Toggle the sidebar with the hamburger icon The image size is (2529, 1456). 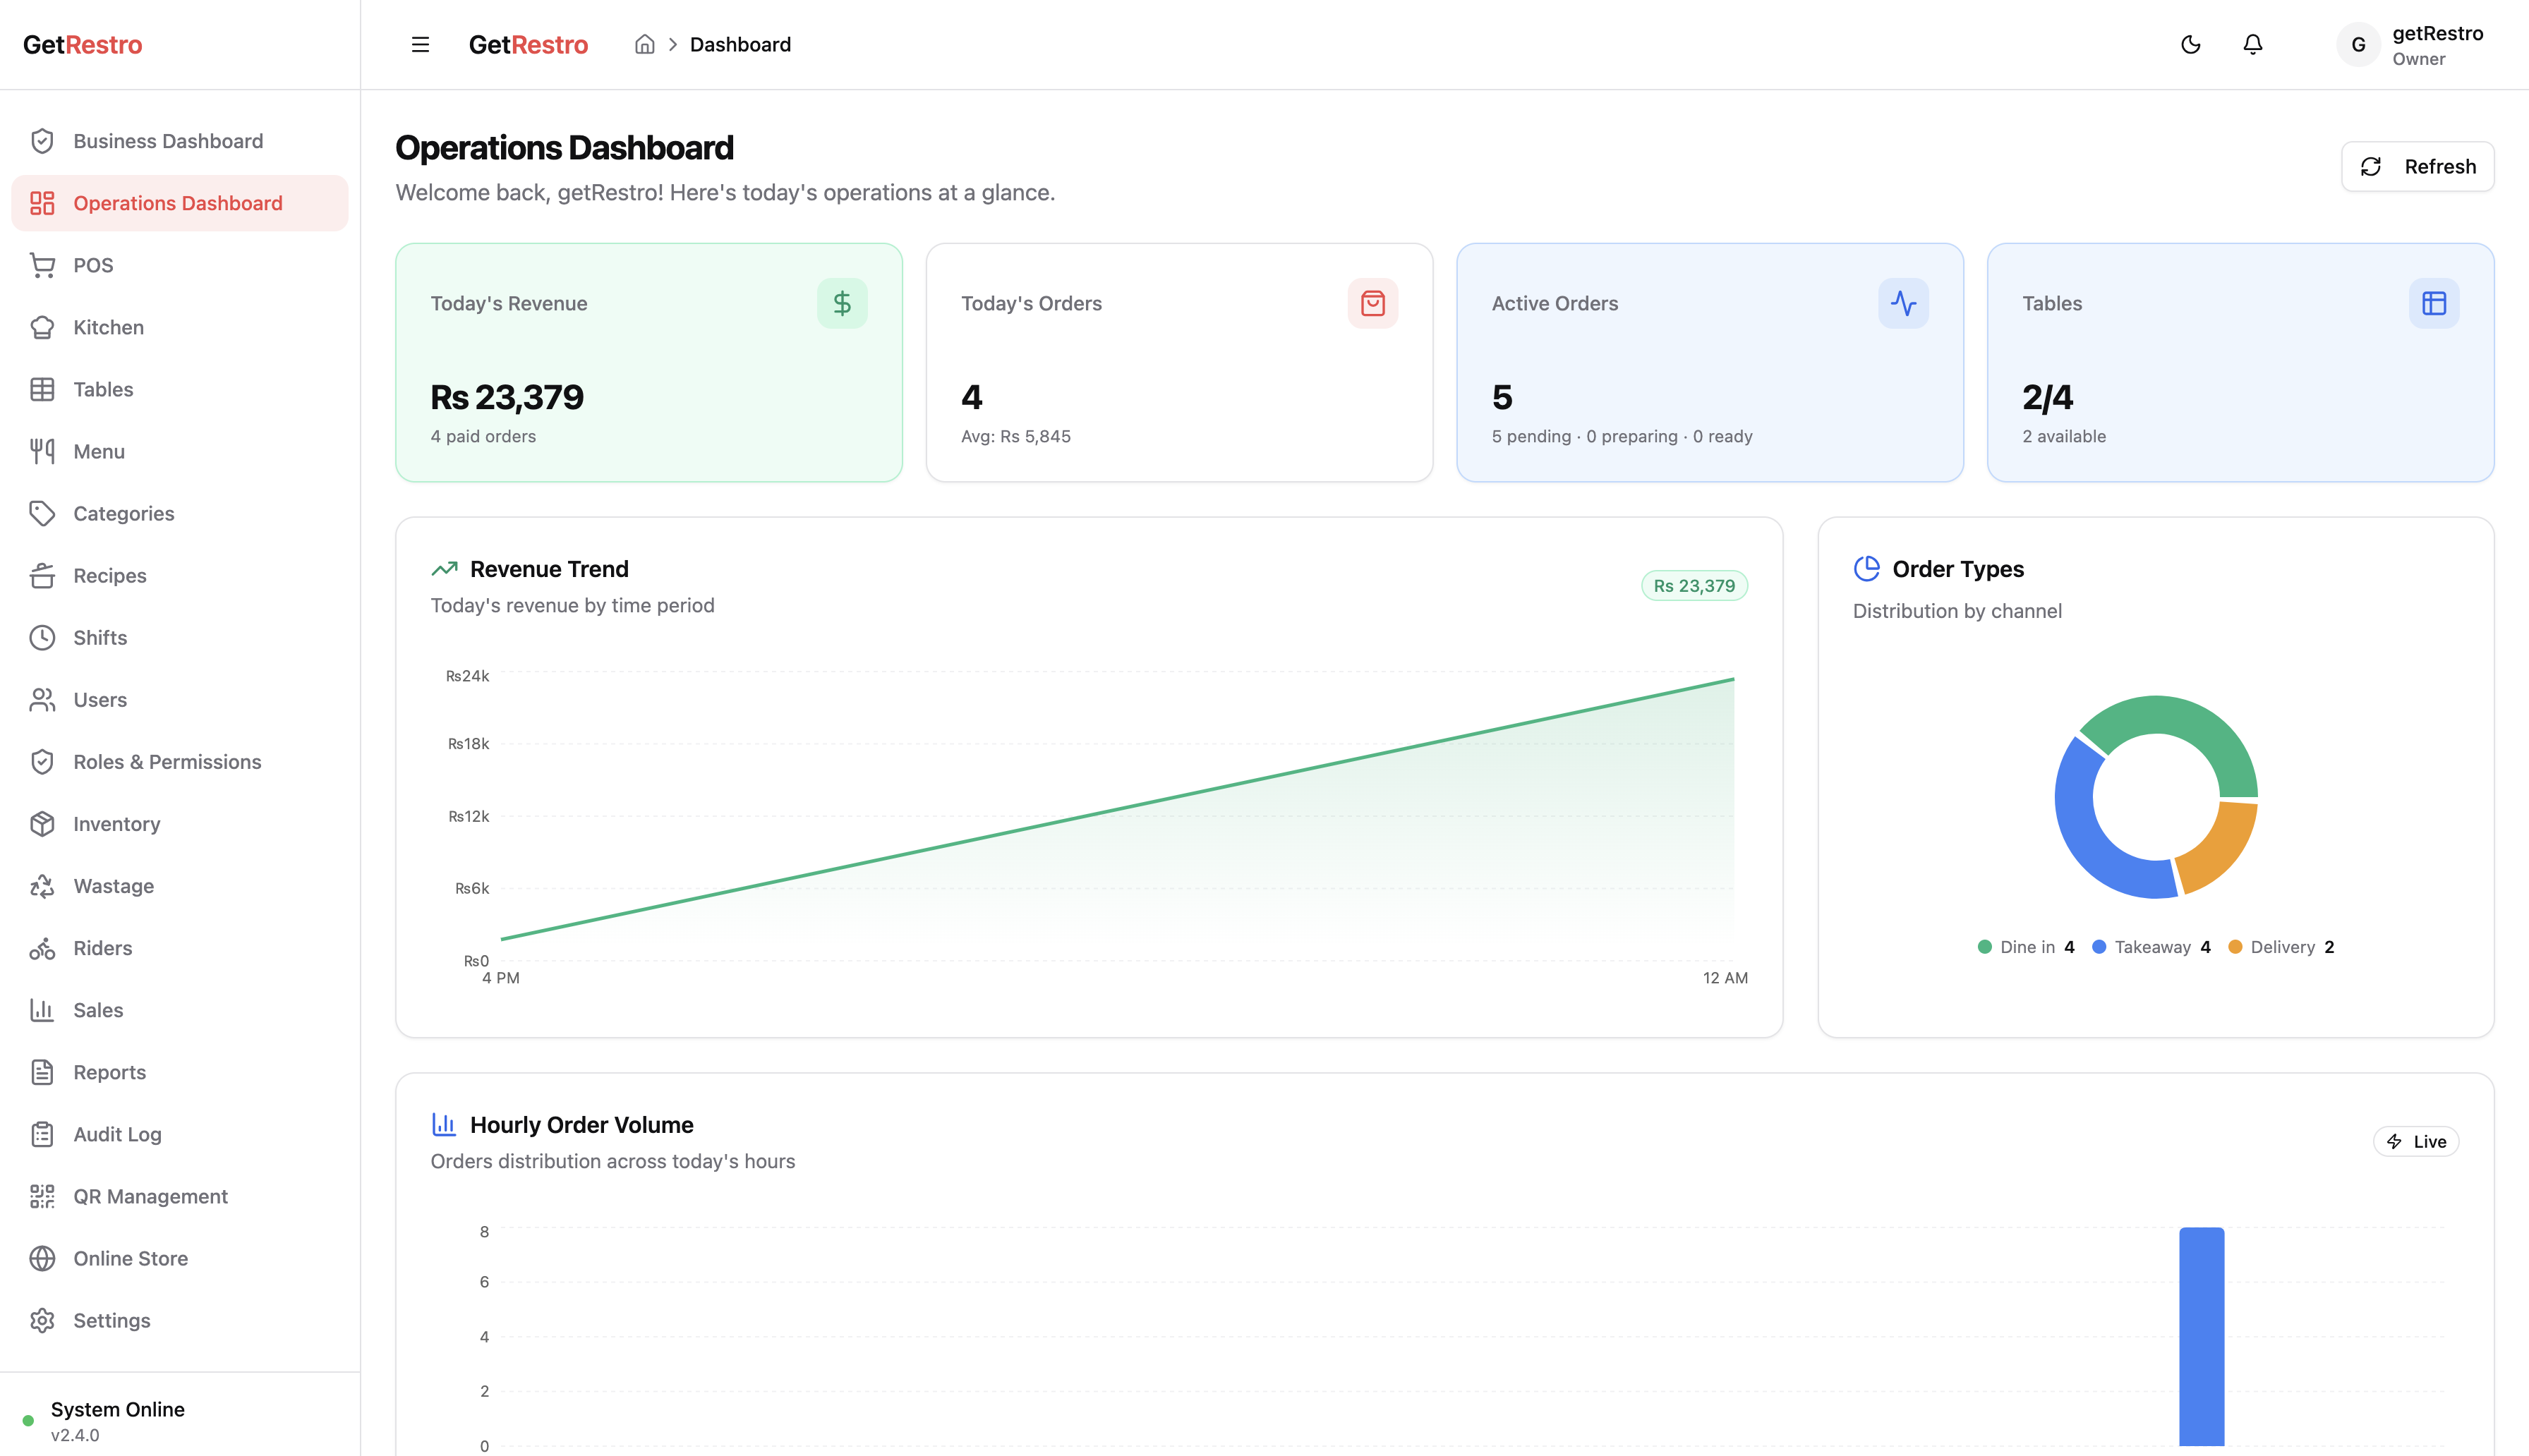click(419, 44)
